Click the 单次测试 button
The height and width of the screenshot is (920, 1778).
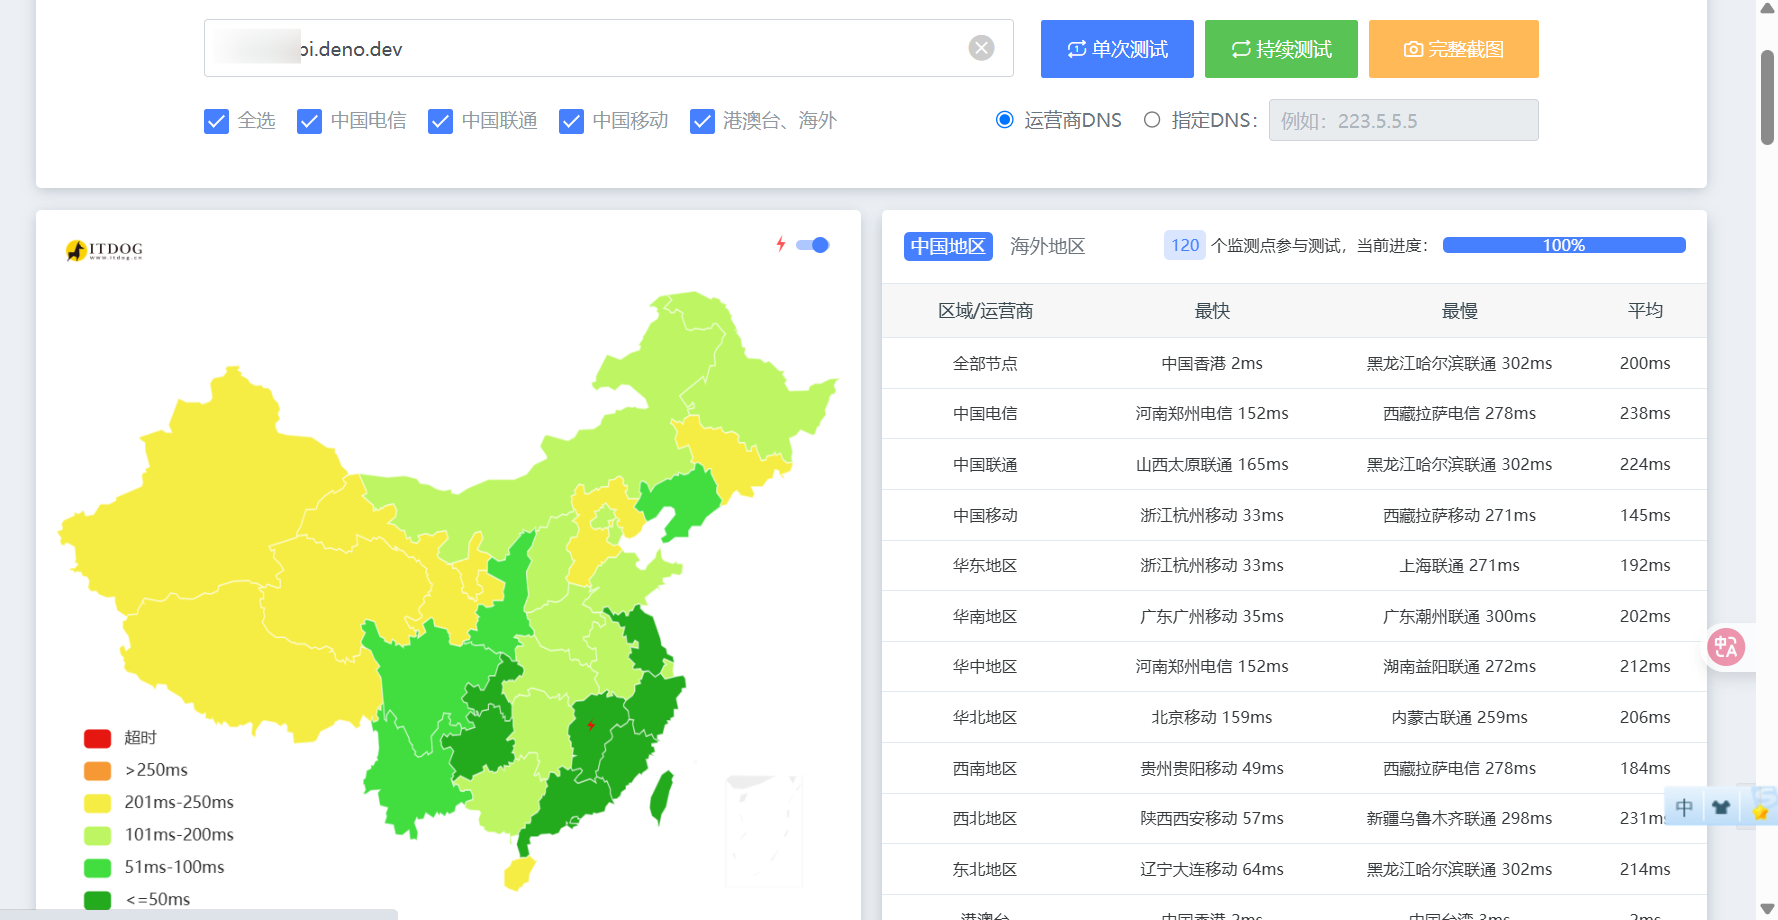click(x=1117, y=49)
